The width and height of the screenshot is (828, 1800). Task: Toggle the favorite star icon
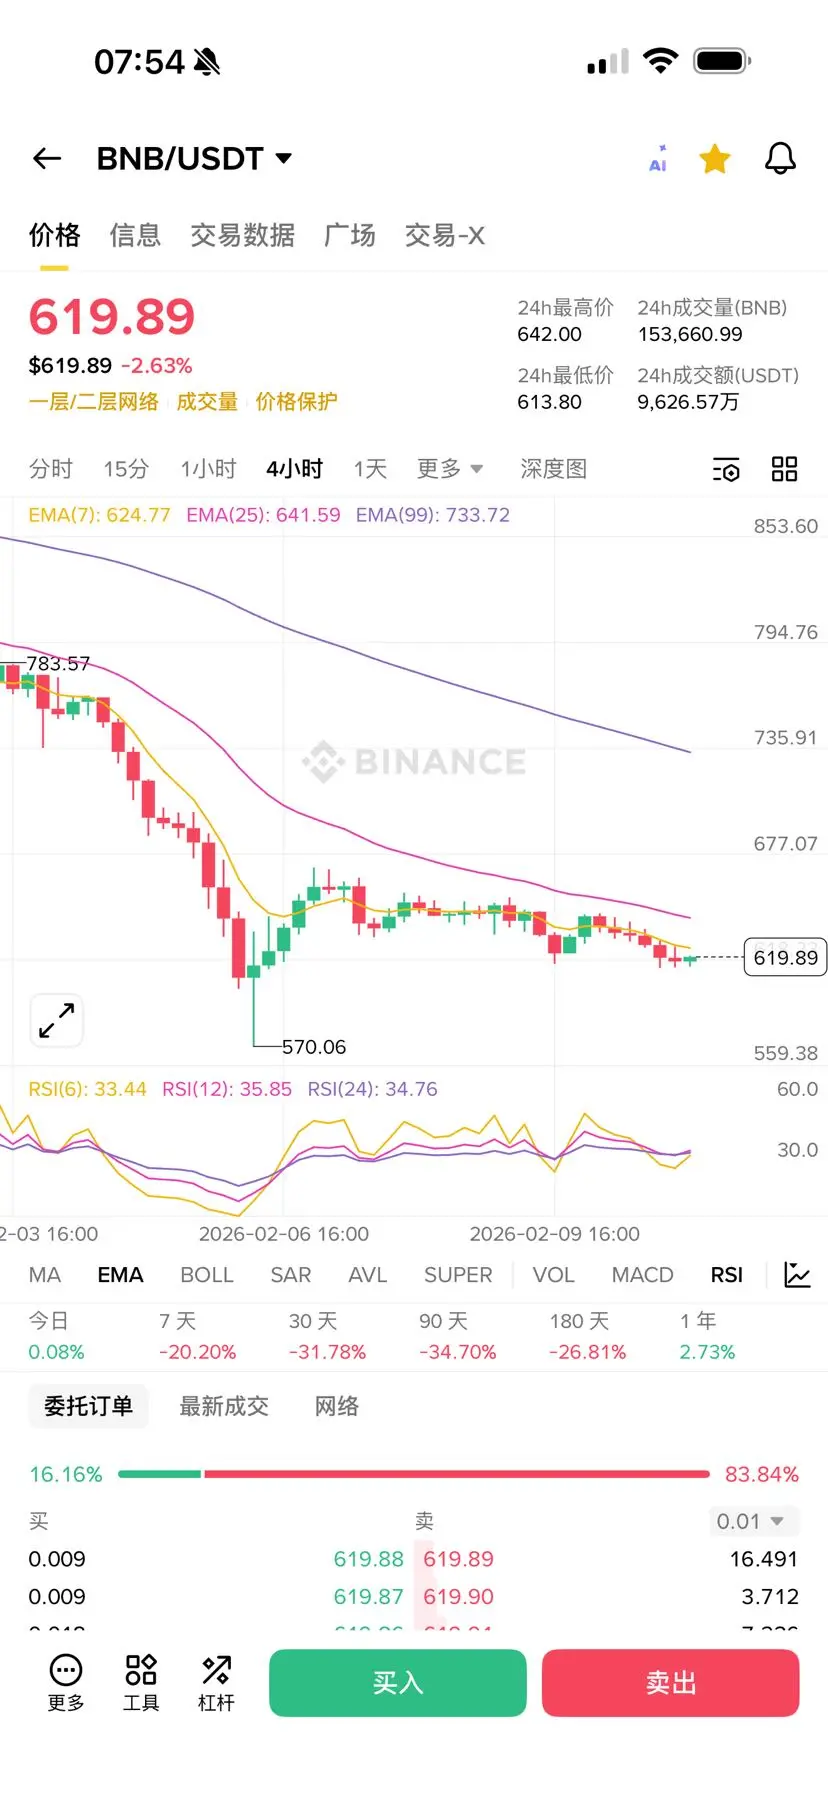pos(715,159)
